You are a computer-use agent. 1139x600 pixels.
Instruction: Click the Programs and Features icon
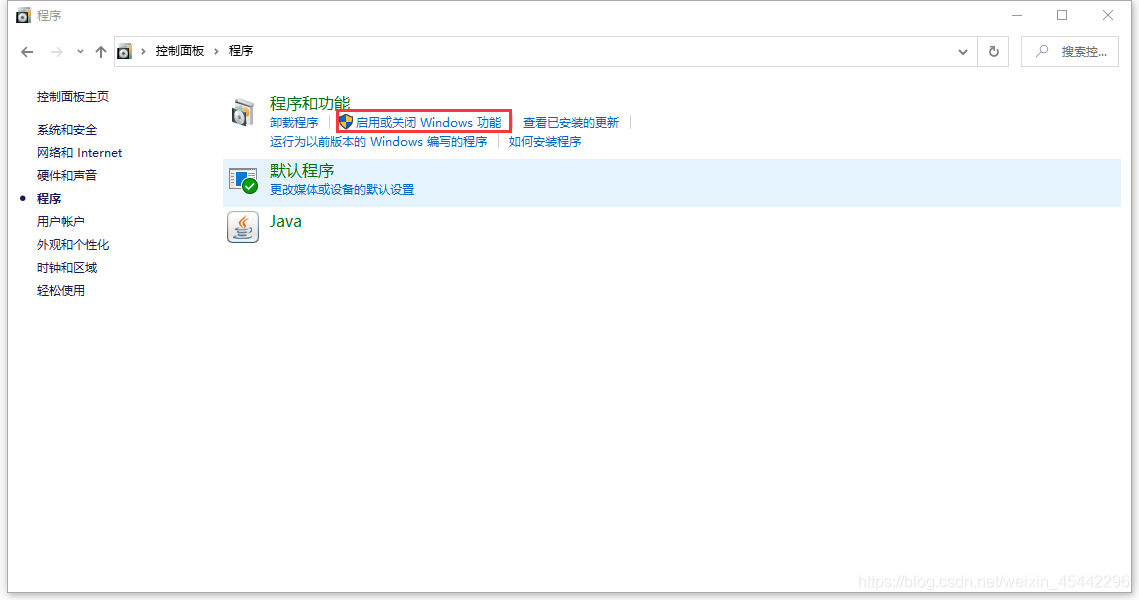point(243,112)
